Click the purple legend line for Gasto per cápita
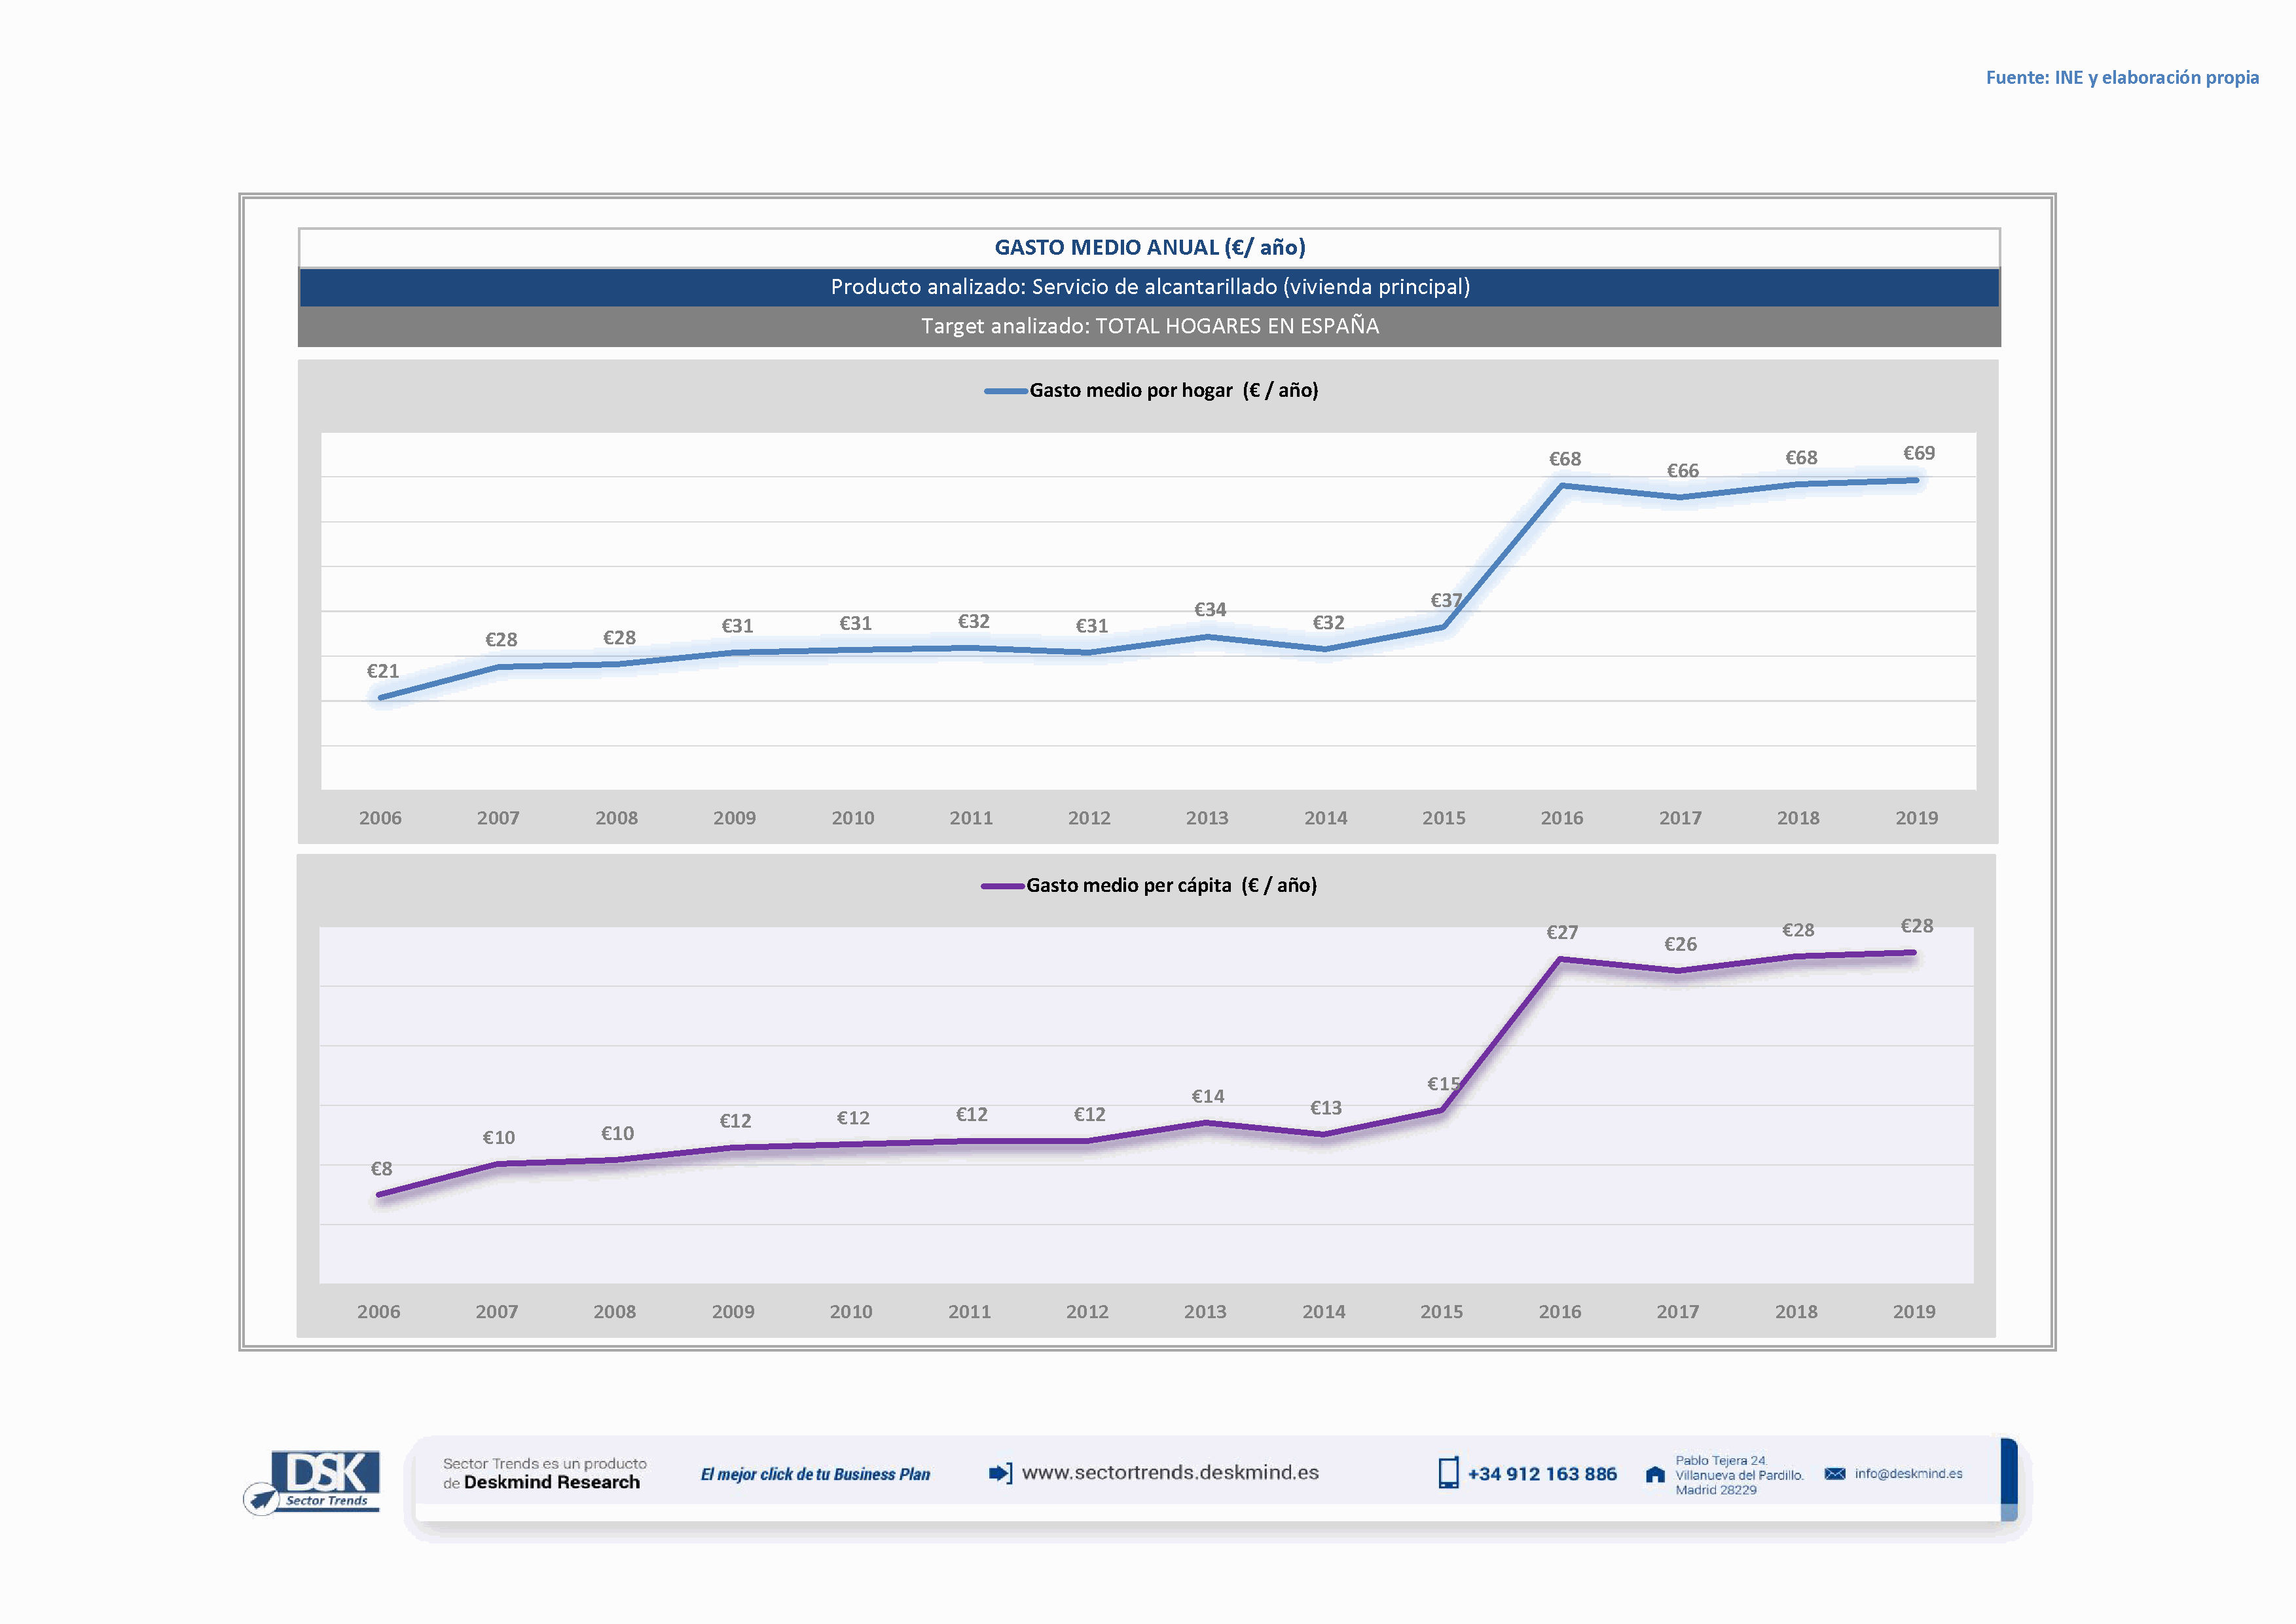2296x1624 pixels. point(1002,886)
